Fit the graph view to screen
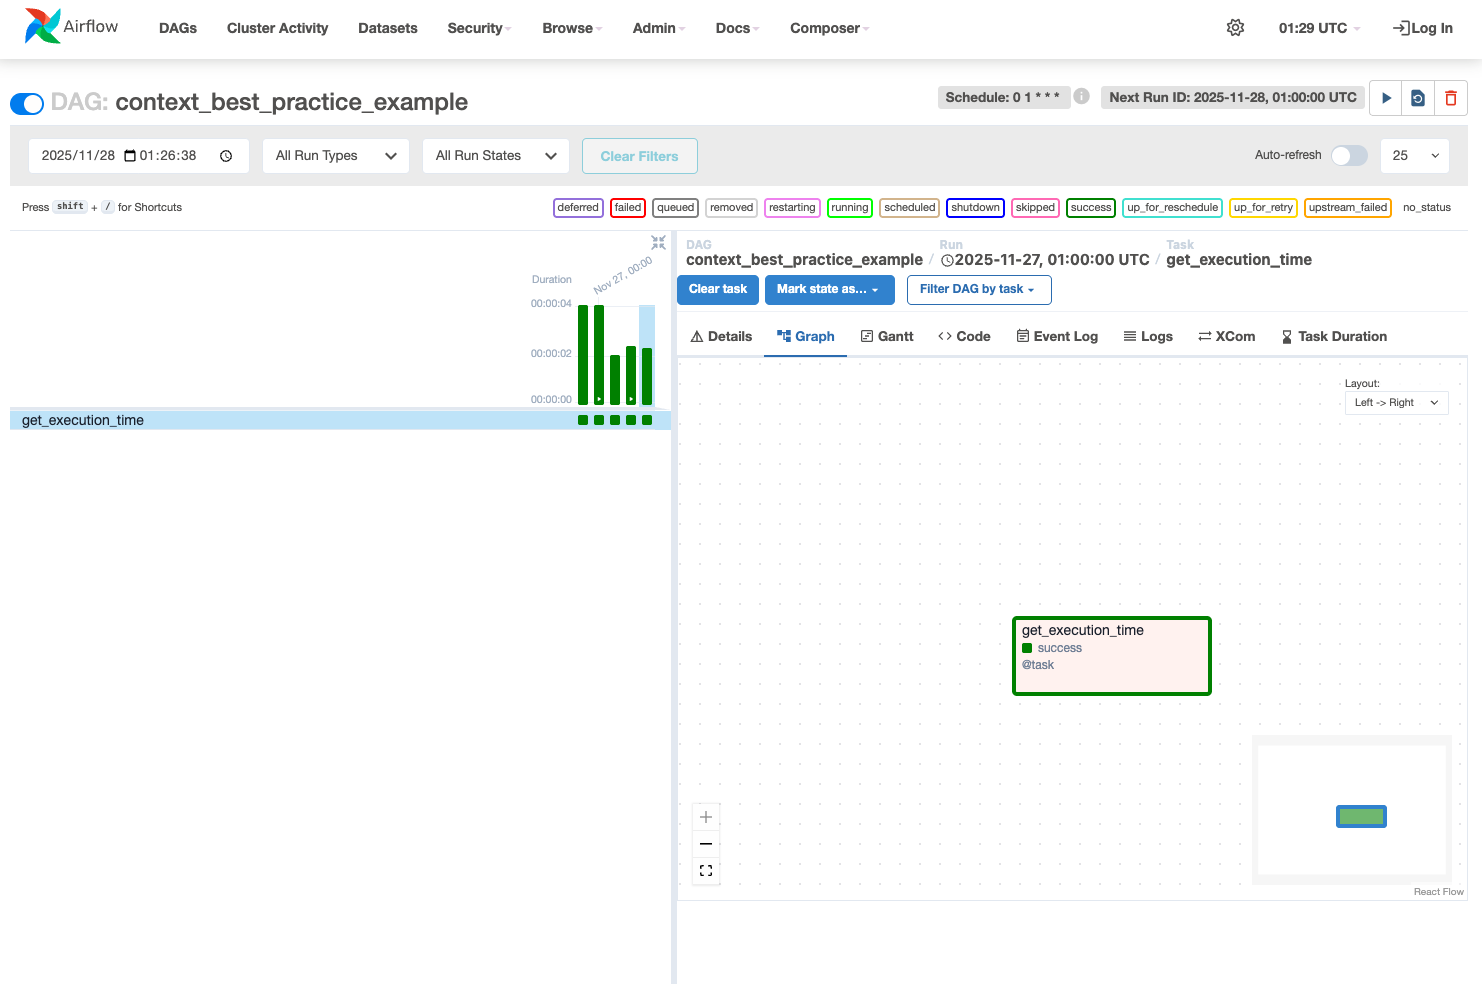1482x984 pixels. pos(706,871)
